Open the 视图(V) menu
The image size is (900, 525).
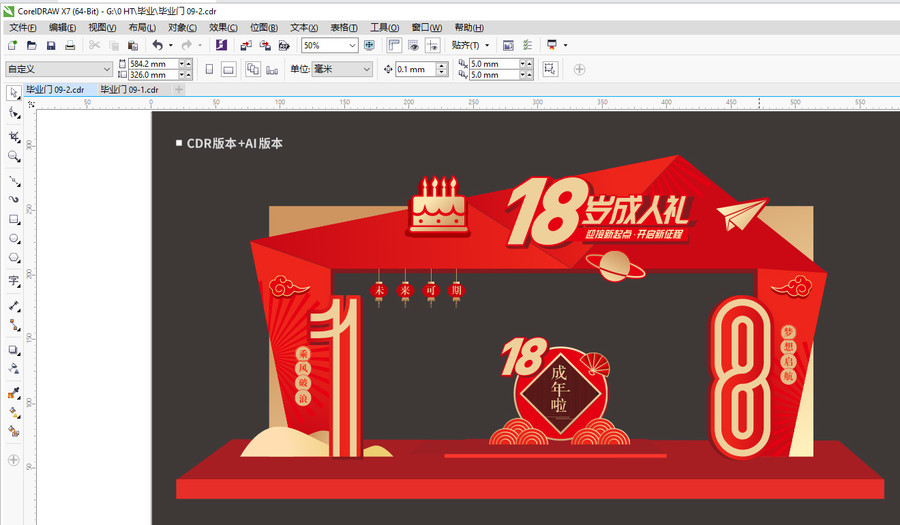pyautogui.click(x=102, y=28)
